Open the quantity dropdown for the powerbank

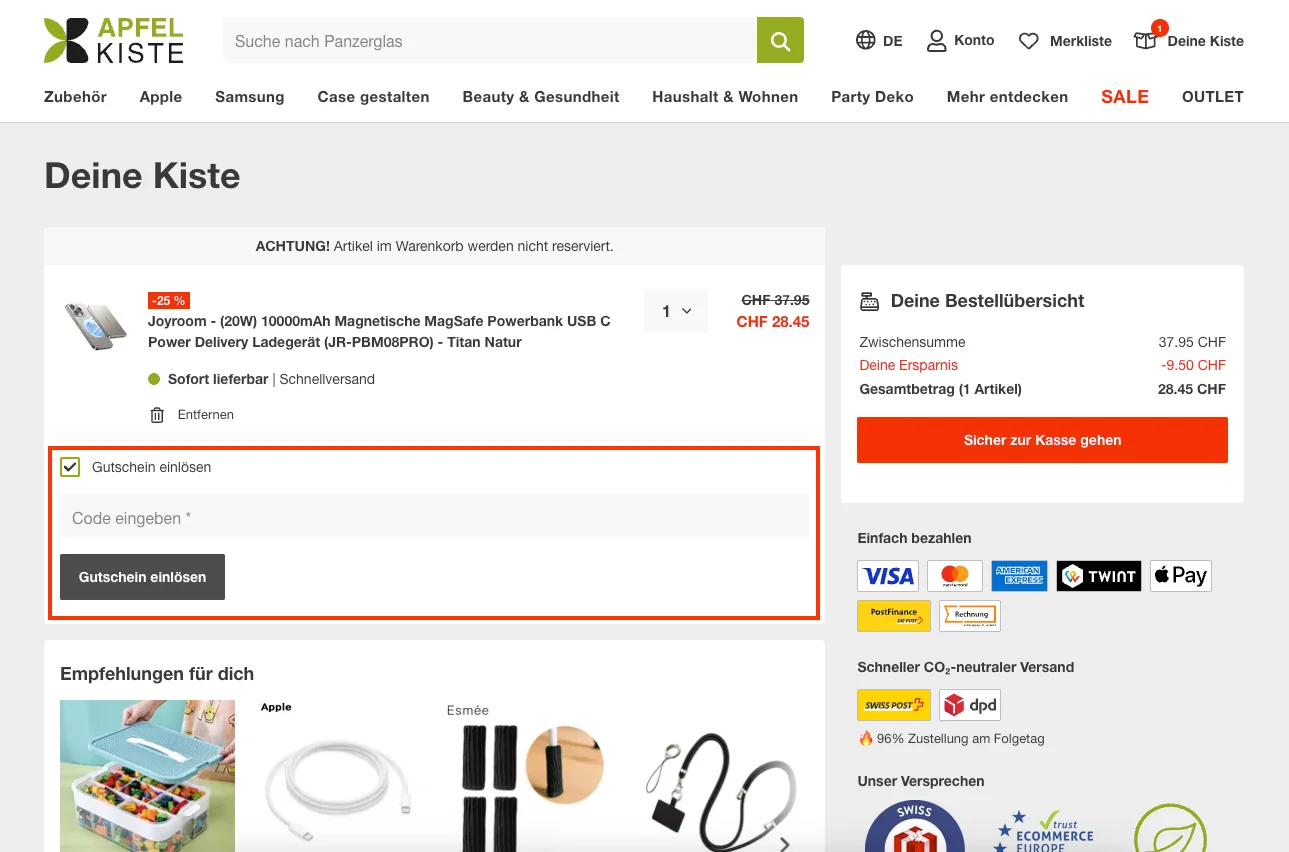pos(675,311)
